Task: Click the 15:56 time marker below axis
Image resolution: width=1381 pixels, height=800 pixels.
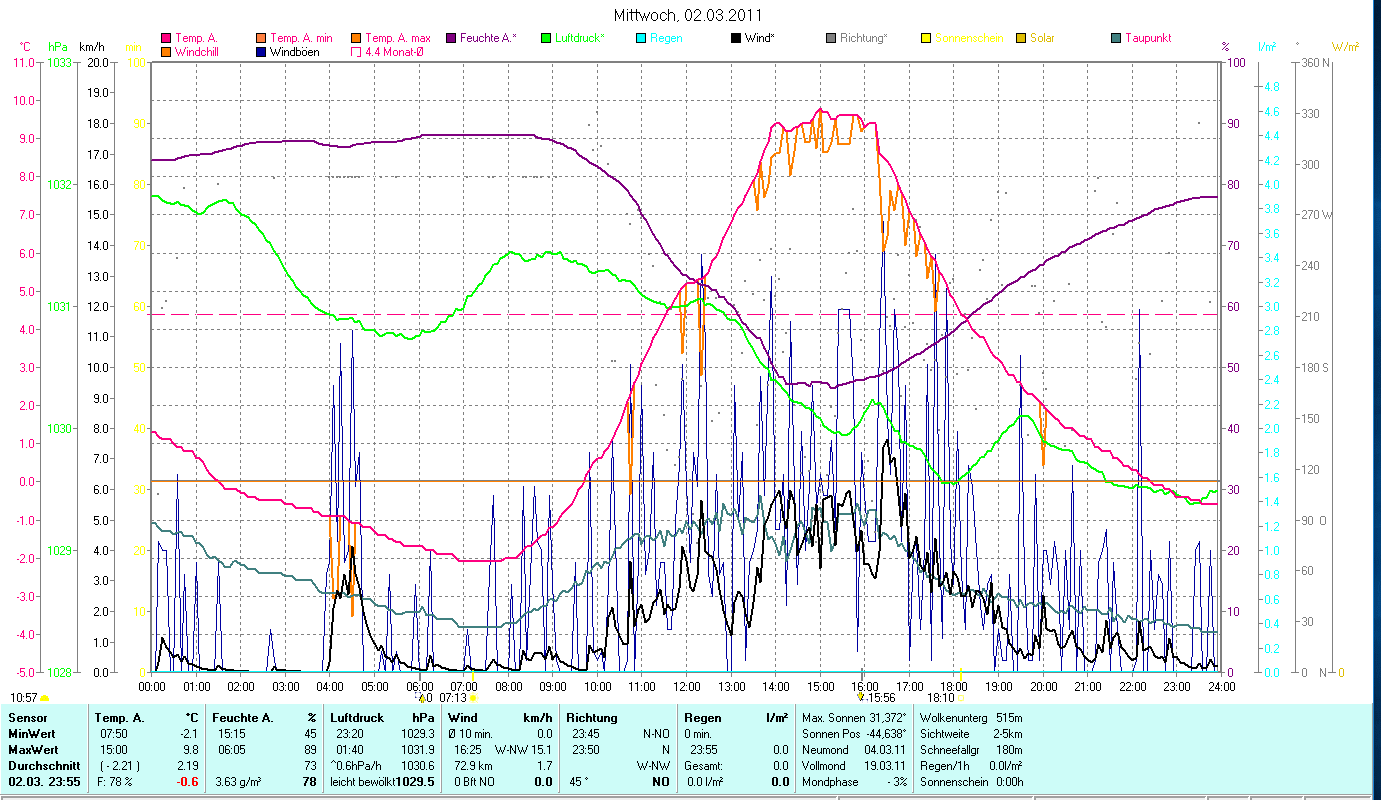Action: click(x=881, y=697)
